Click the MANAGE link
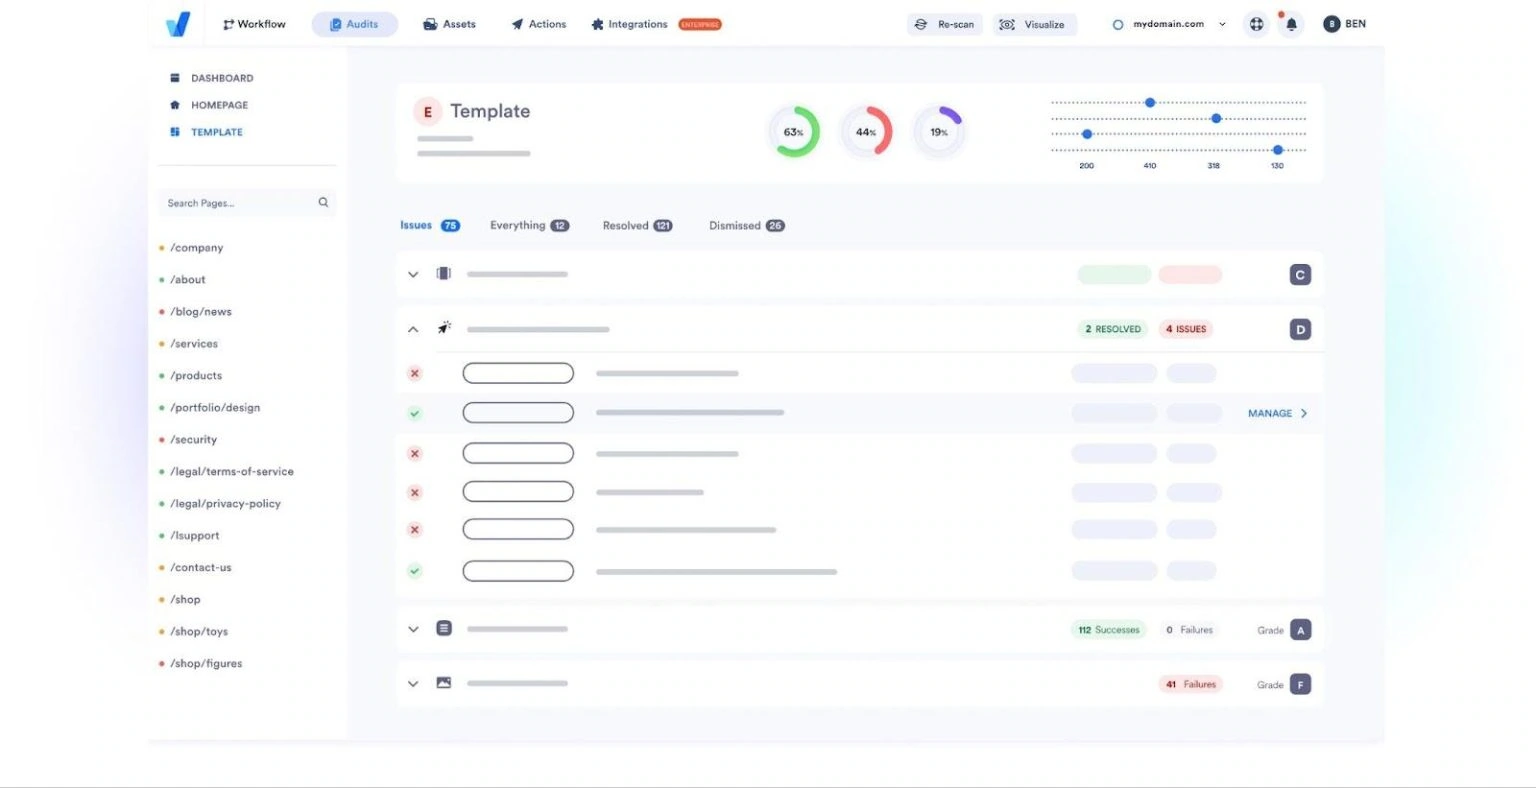 (x=1277, y=413)
